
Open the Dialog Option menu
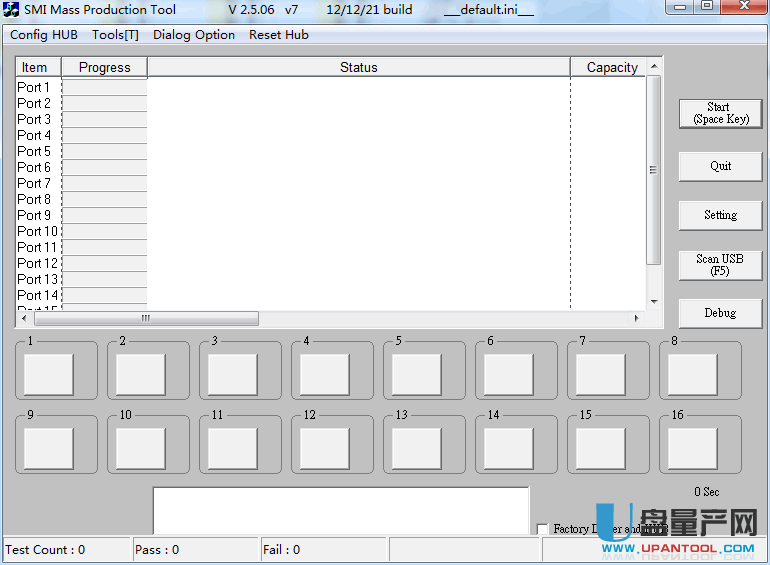(194, 35)
